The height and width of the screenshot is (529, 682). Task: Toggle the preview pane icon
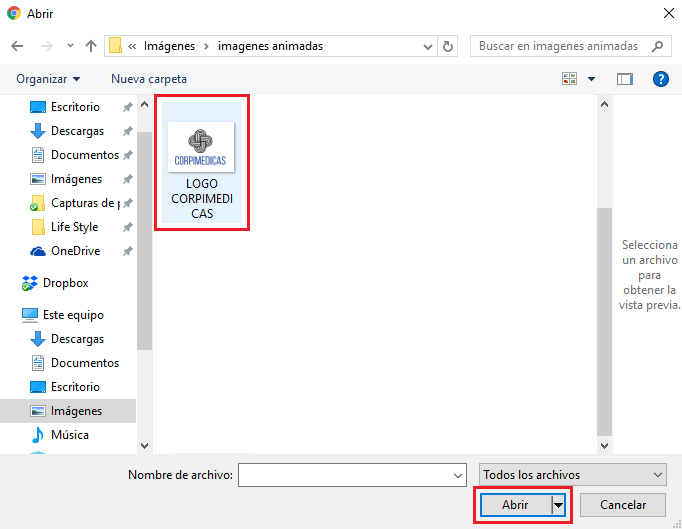click(625, 78)
